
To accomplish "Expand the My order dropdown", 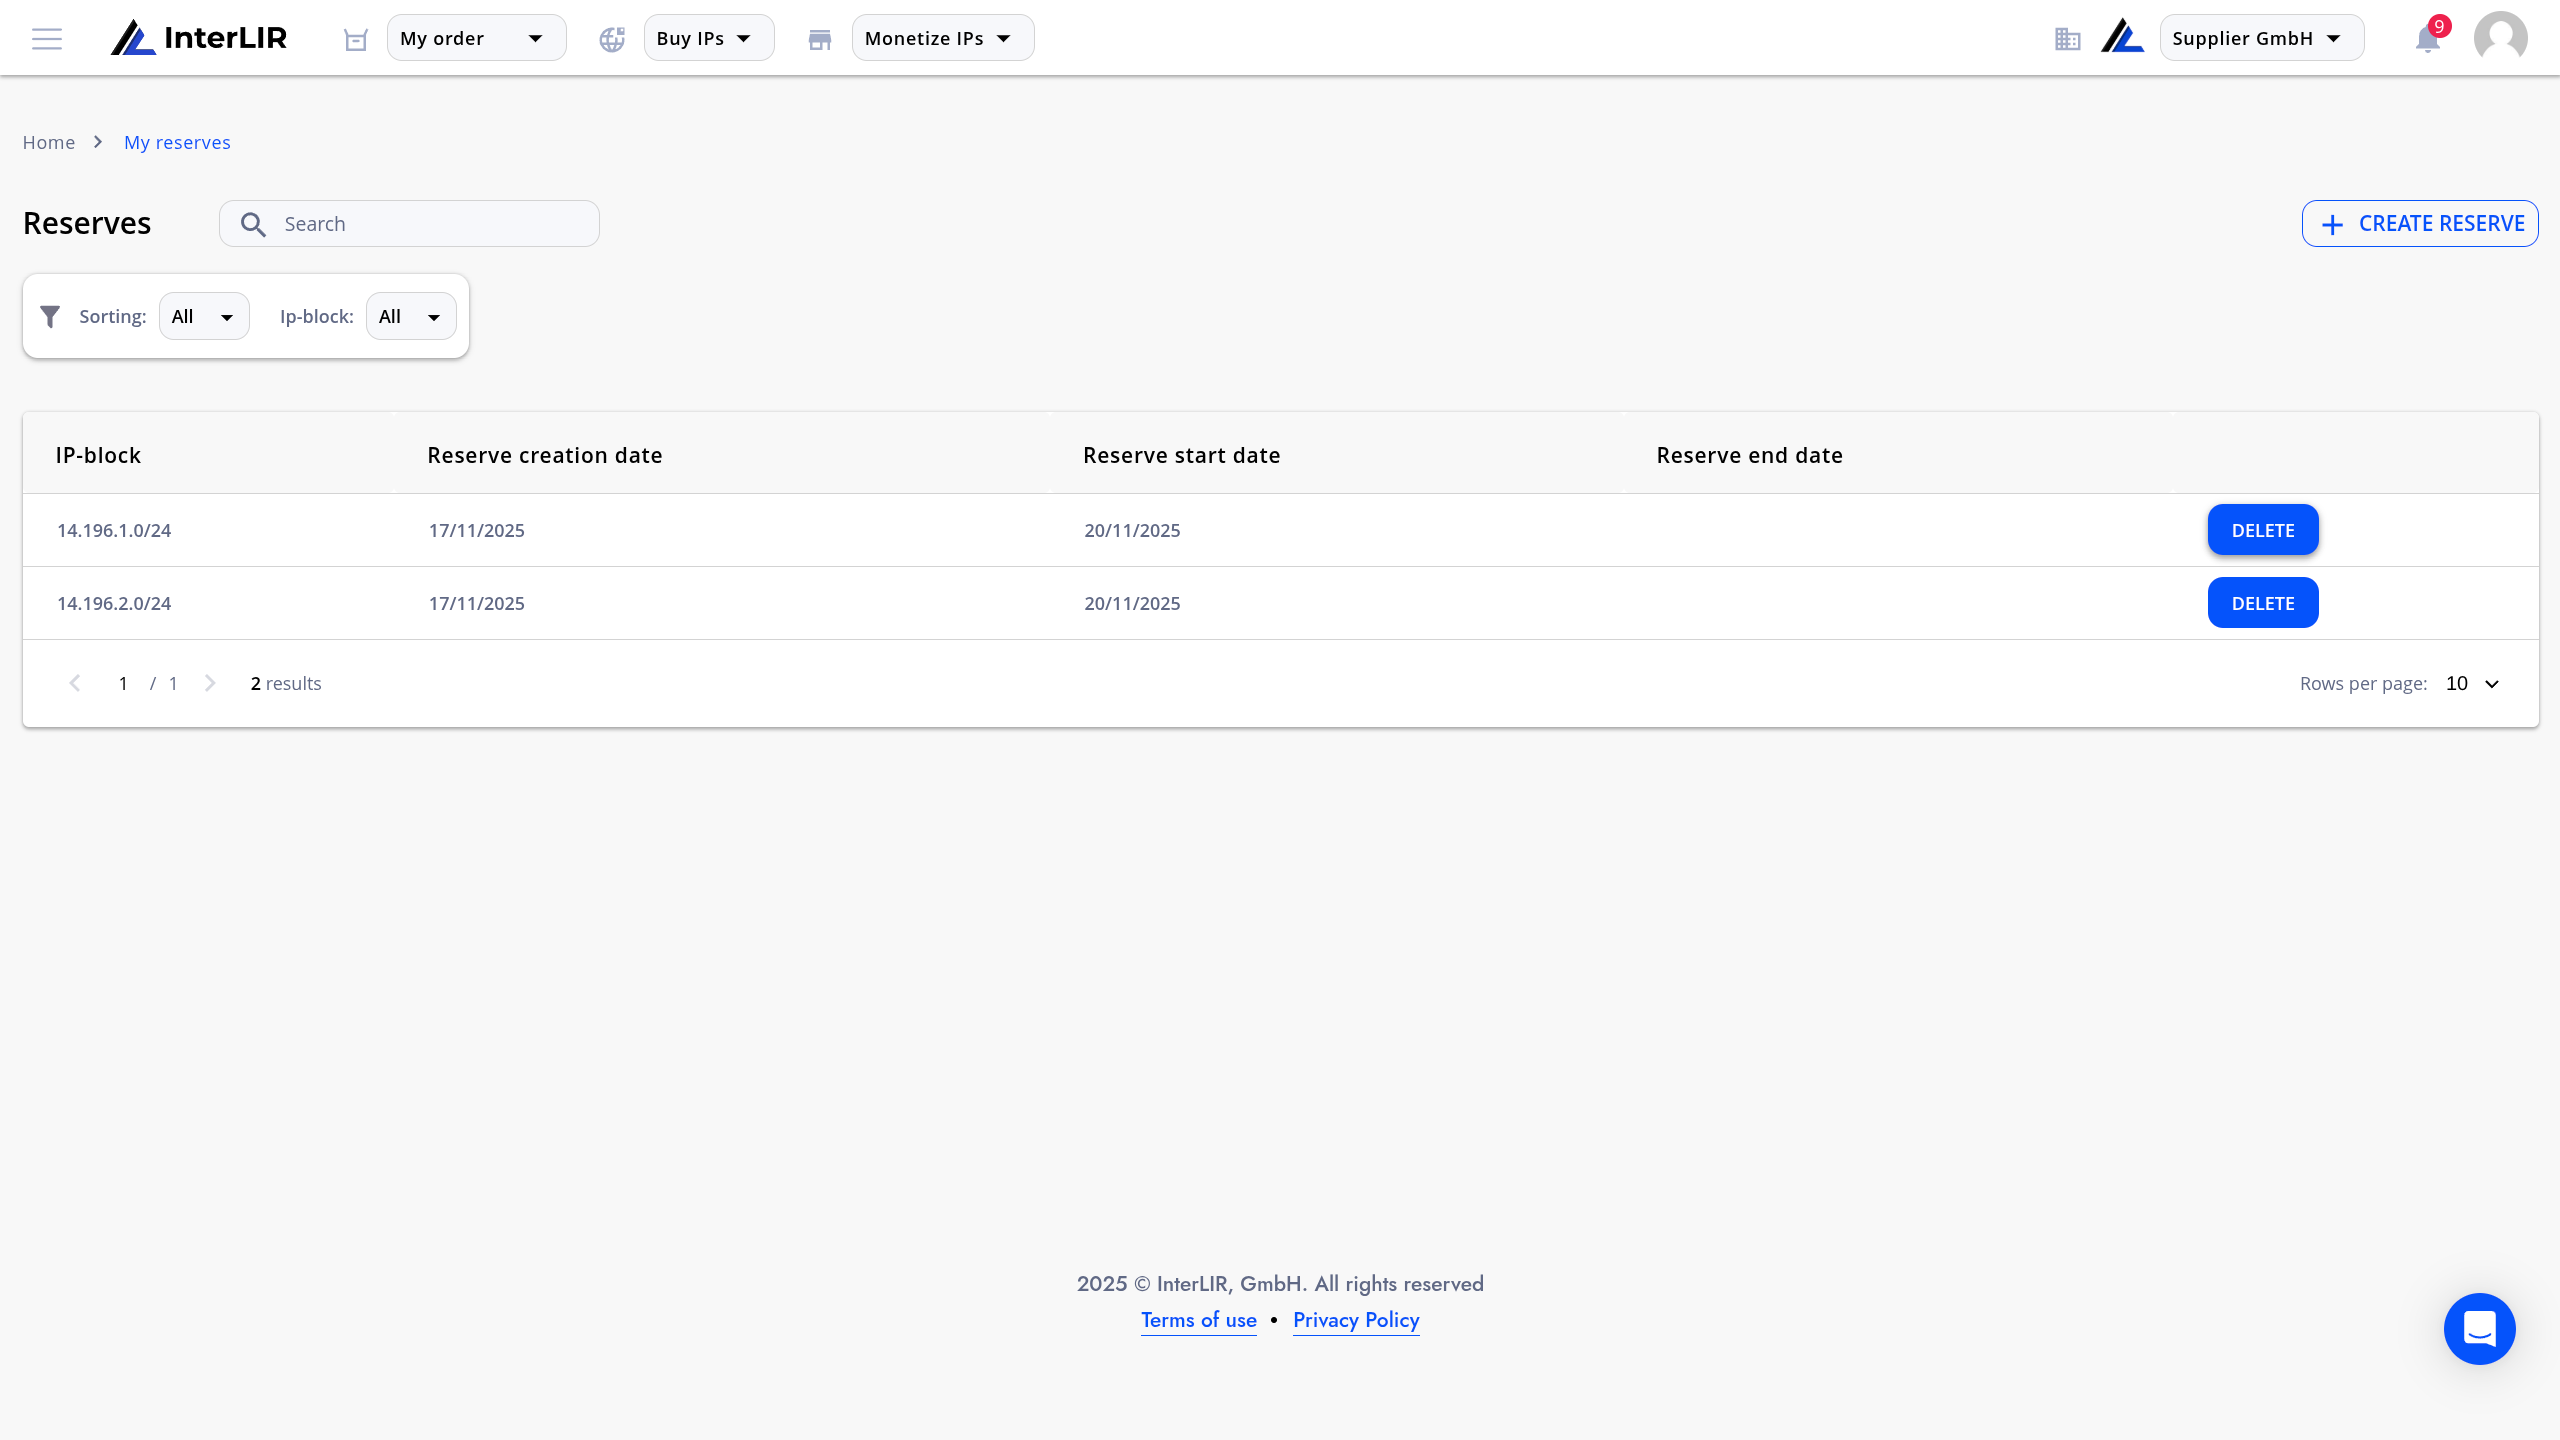I will 477,38.
